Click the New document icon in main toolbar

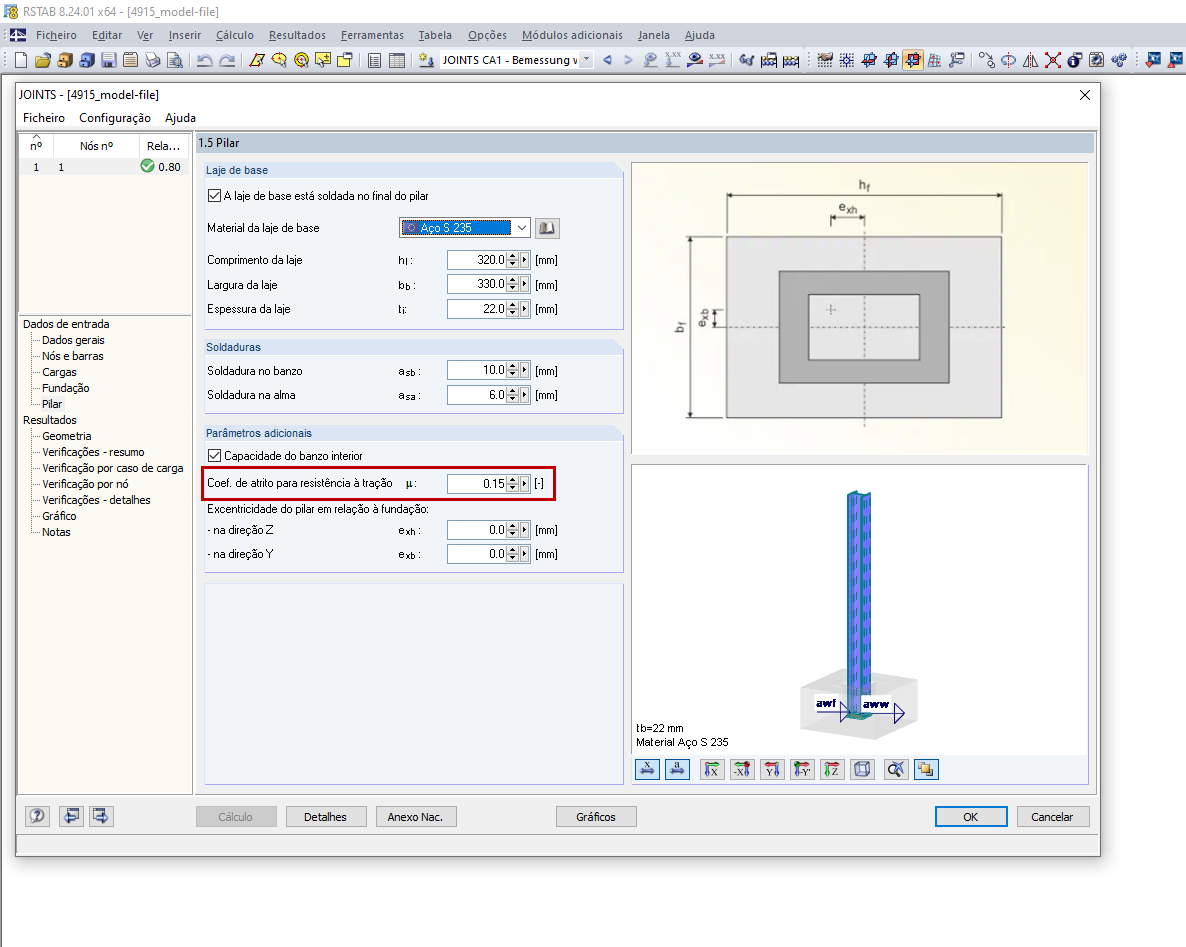[20, 61]
